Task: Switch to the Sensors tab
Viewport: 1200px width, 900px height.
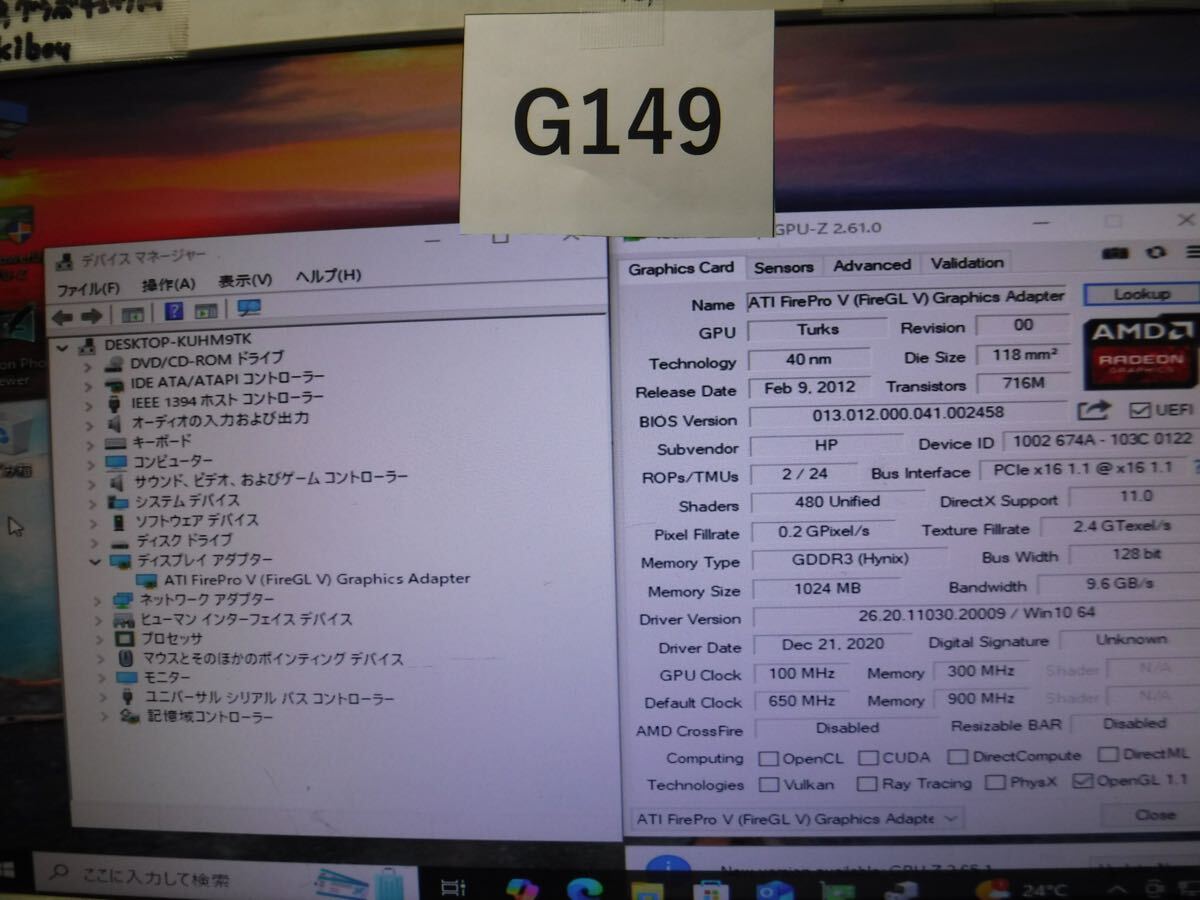Action: 783,267
